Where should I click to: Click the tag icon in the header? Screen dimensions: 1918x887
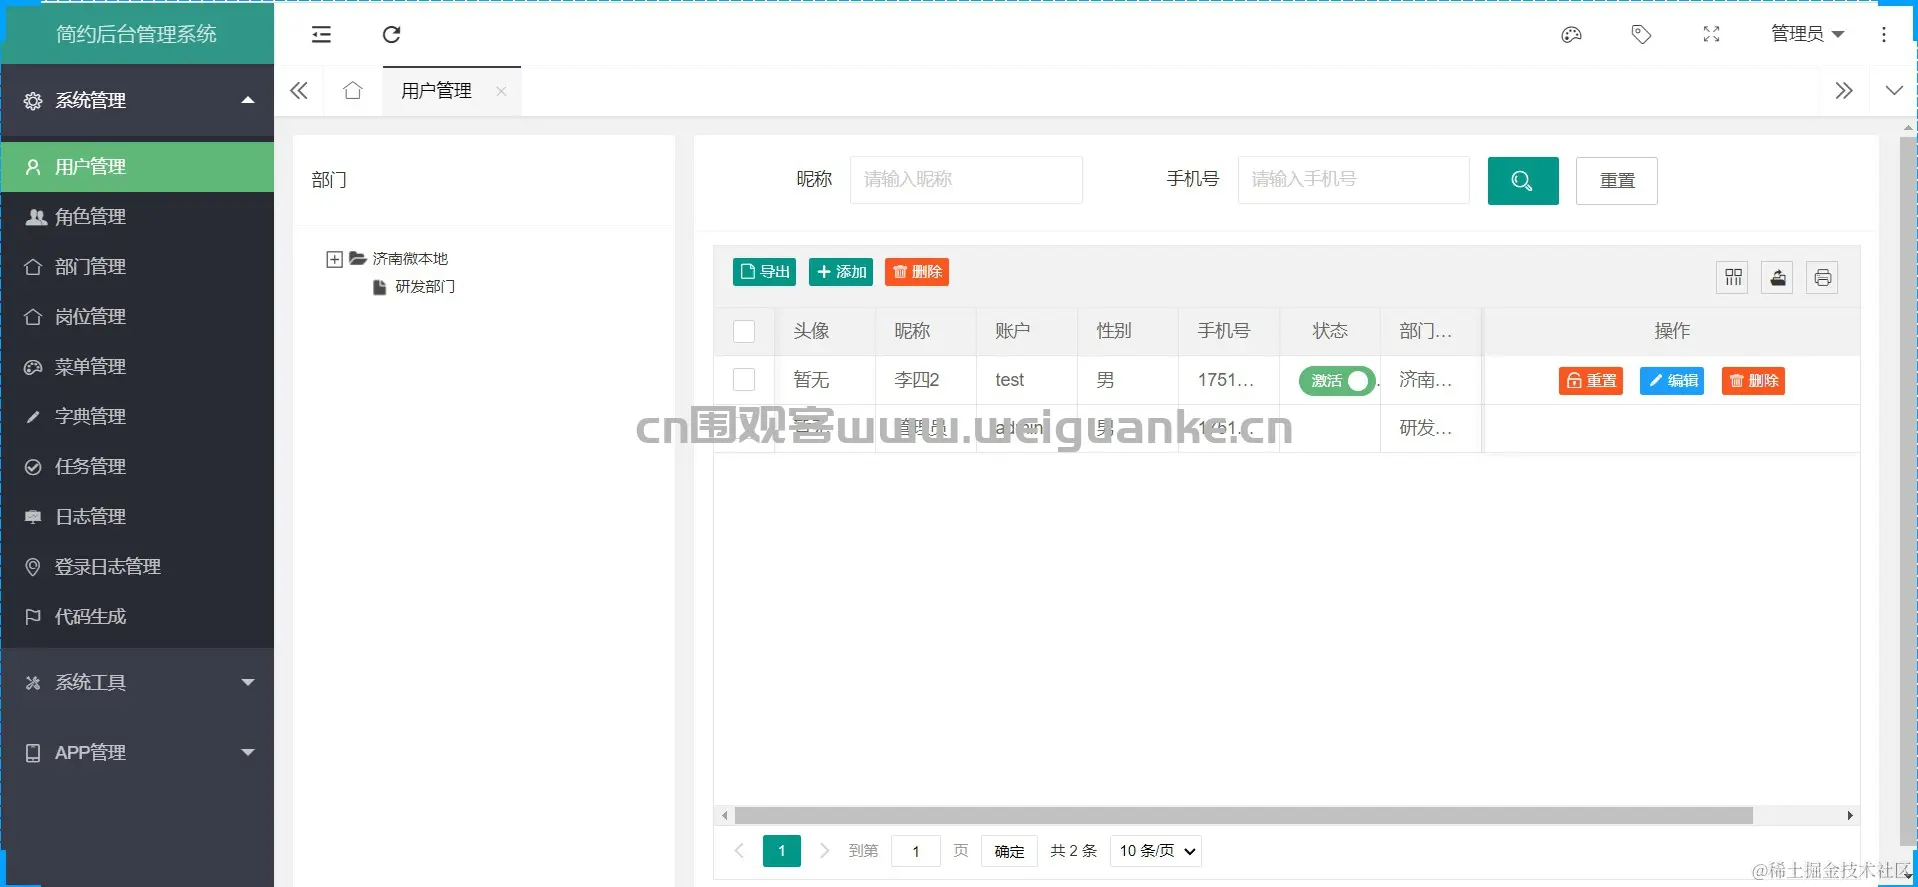pos(1641,35)
